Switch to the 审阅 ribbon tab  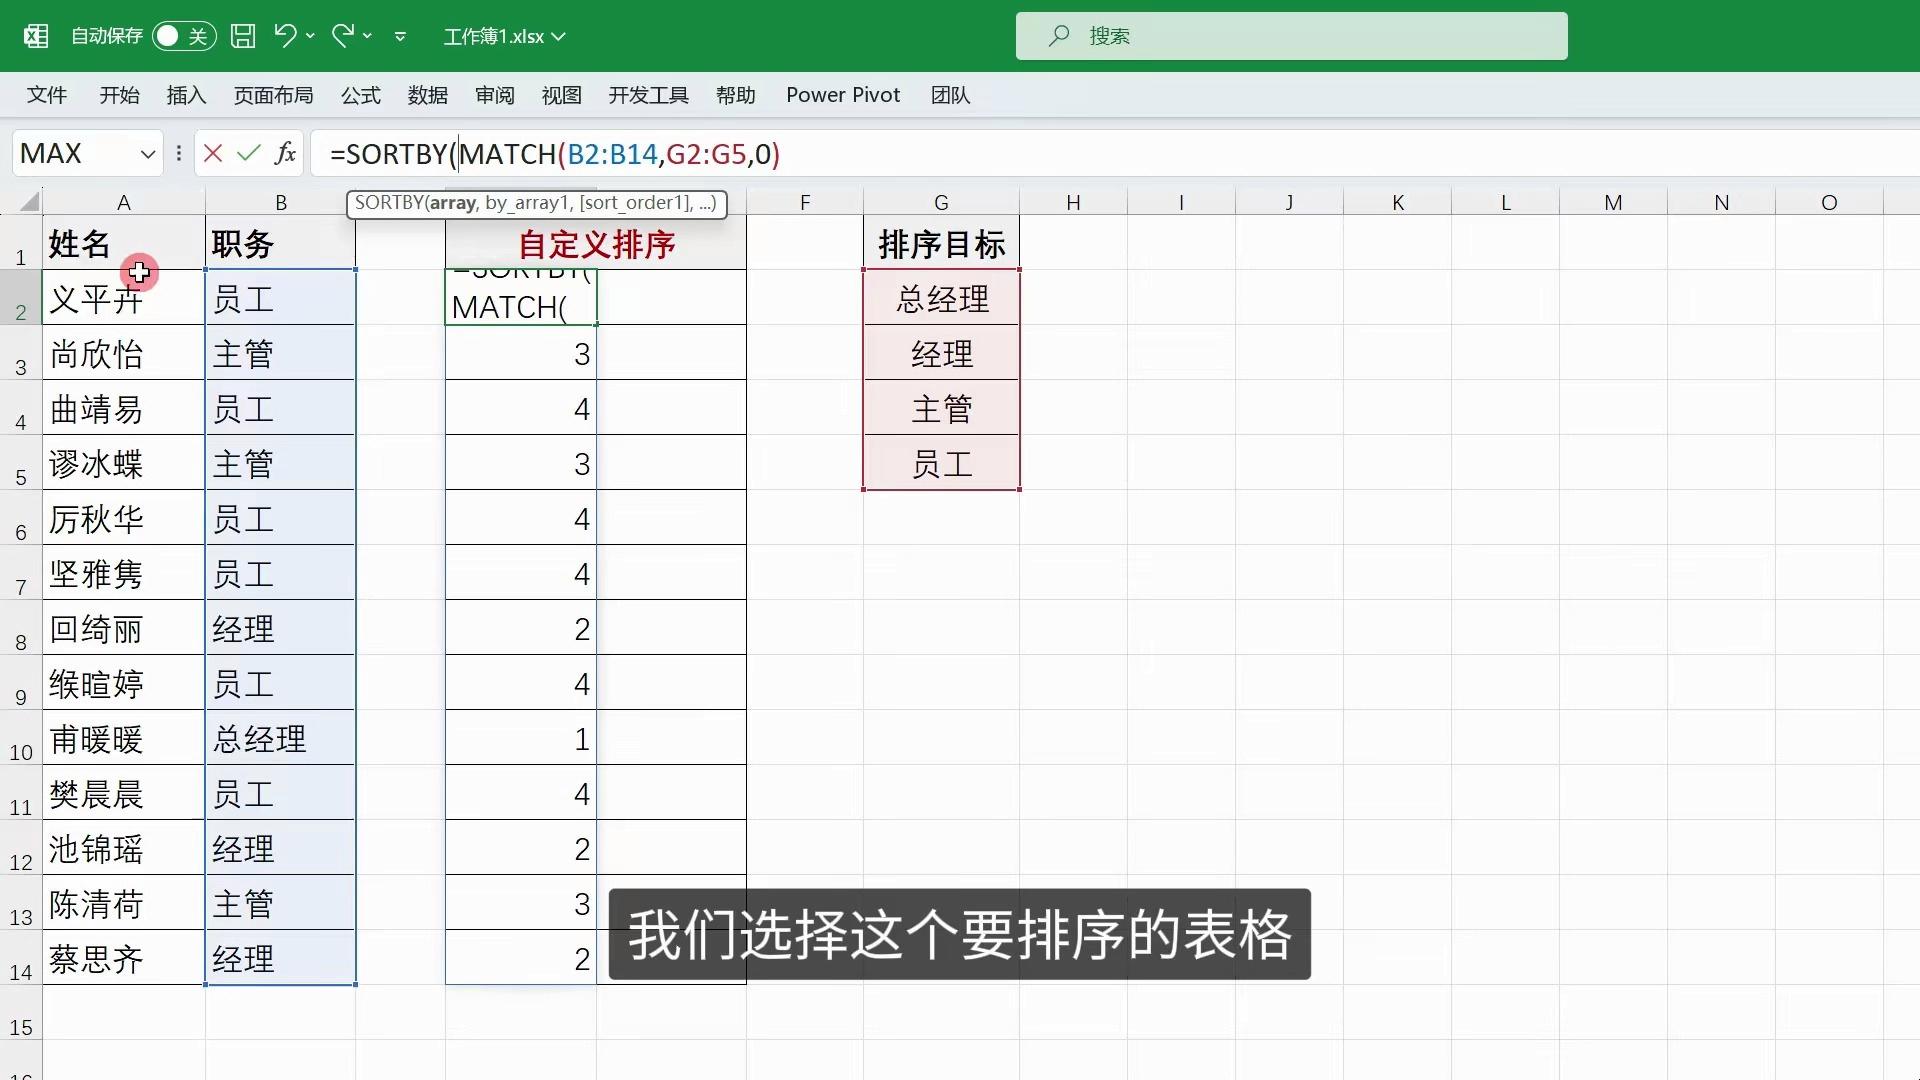point(495,95)
